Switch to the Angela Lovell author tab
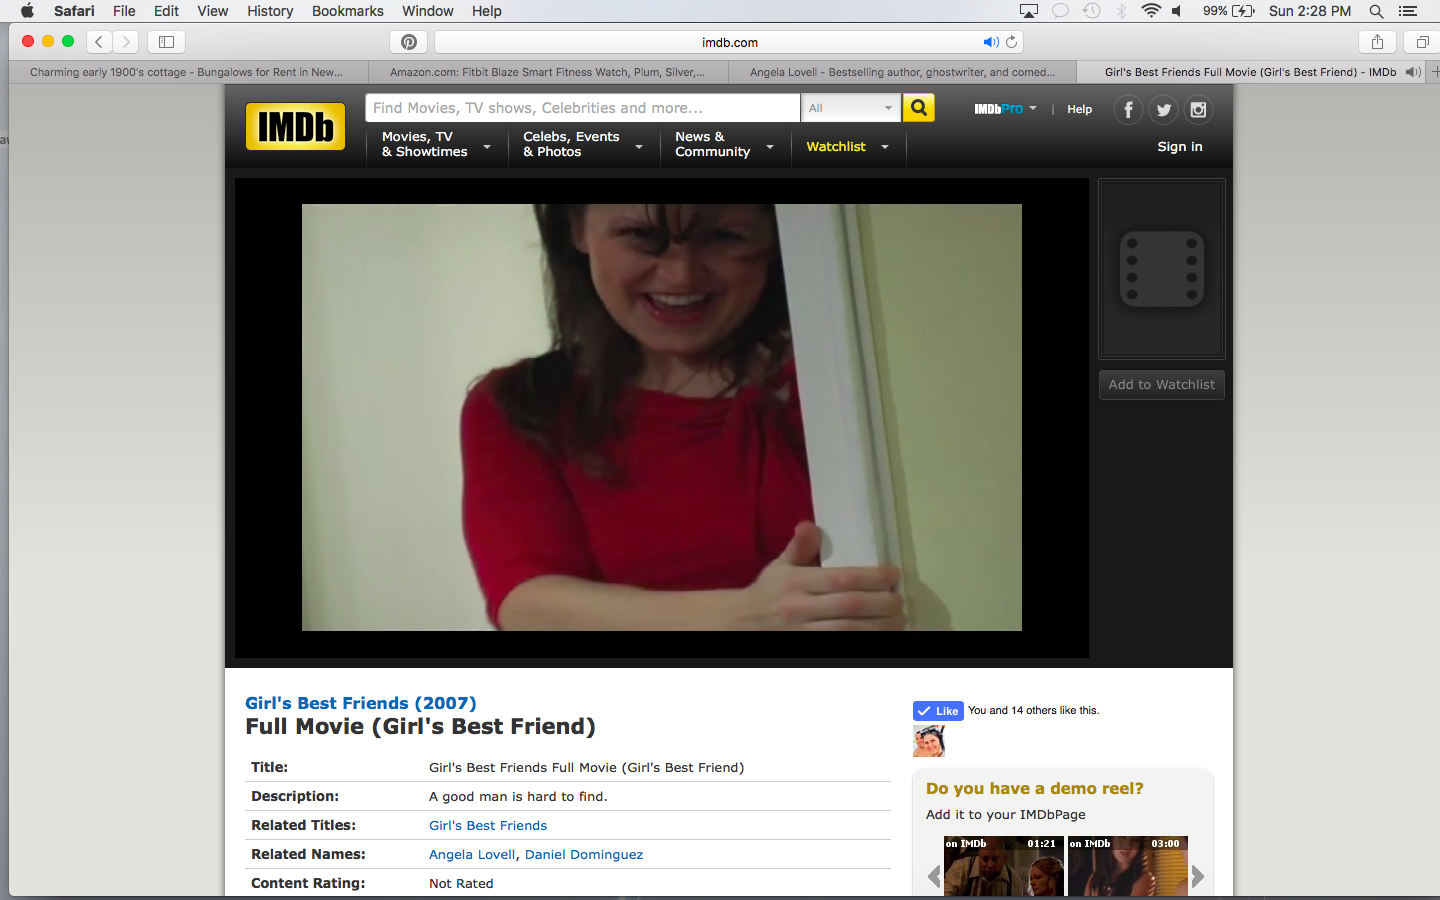 click(x=902, y=72)
